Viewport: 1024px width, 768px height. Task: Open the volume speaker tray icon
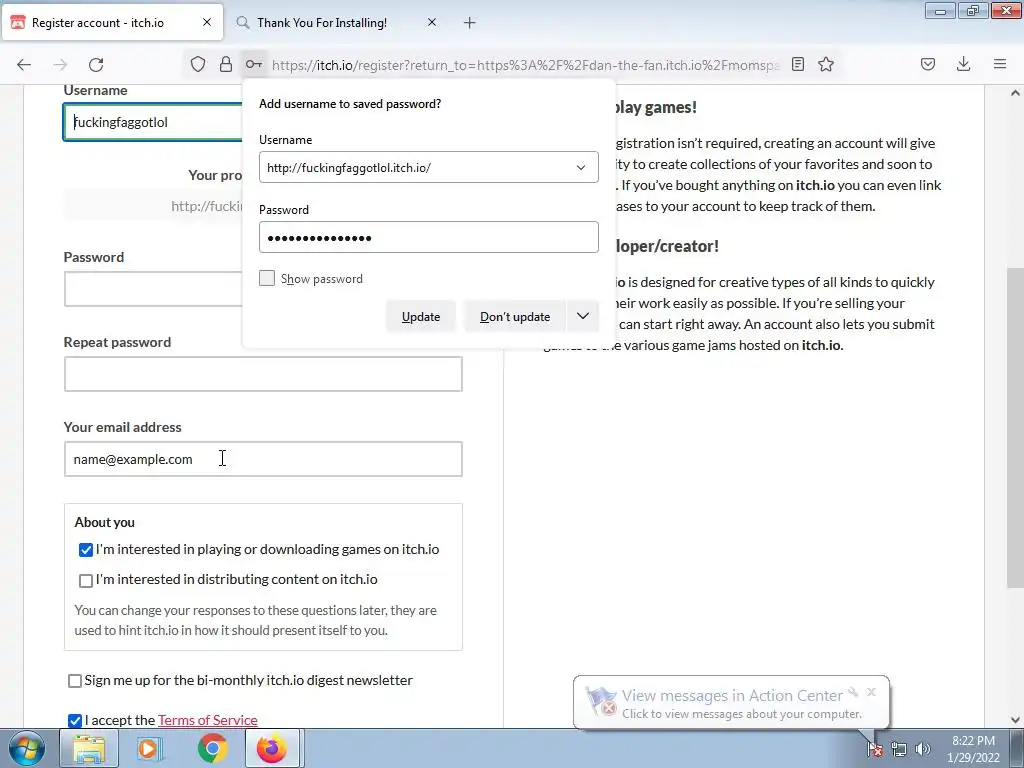click(922, 749)
